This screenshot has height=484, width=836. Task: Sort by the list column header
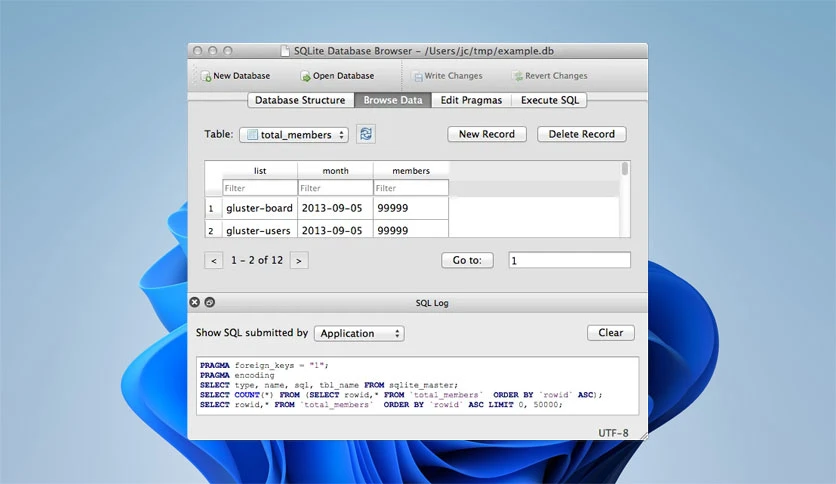click(260, 171)
